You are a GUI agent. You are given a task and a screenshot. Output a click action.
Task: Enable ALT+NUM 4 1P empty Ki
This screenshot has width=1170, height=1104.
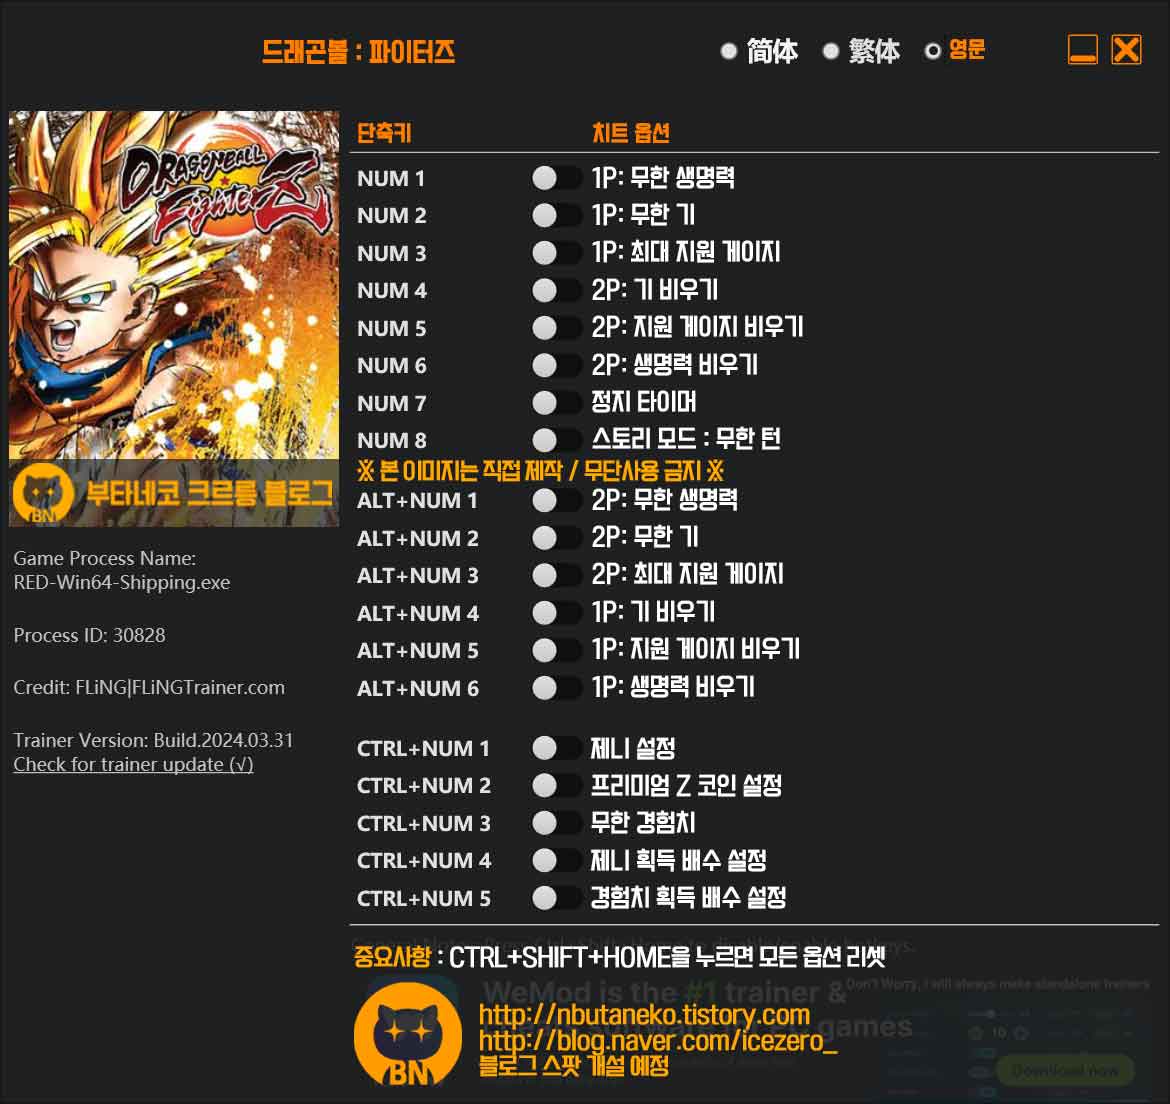click(556, 613)
